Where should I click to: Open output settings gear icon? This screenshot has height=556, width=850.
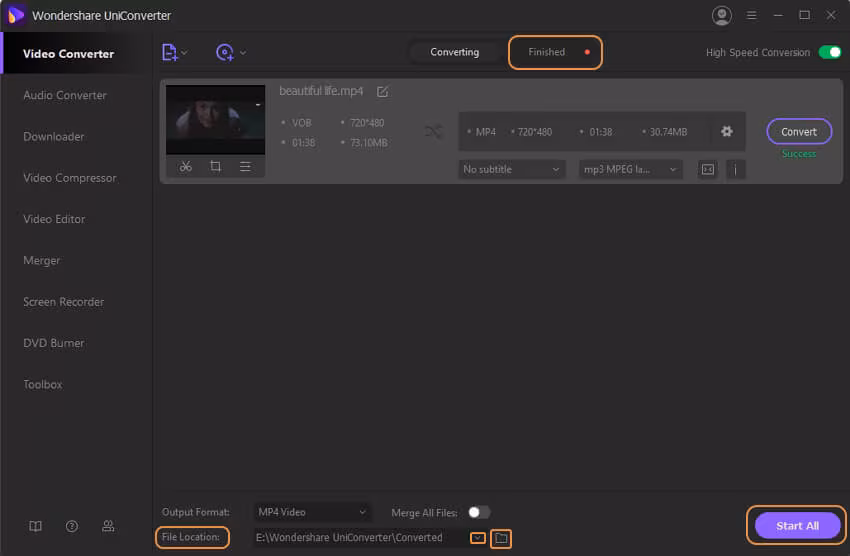pos(726,131)
